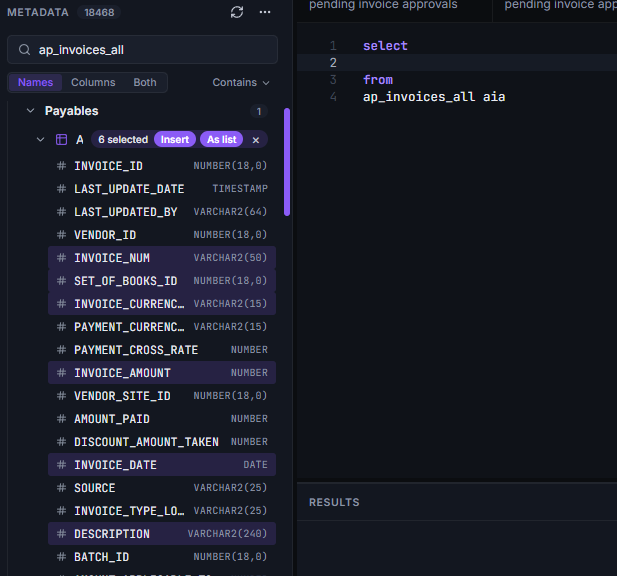
Task: Open first pending invoice approvals tab
Action: point(383,5)
